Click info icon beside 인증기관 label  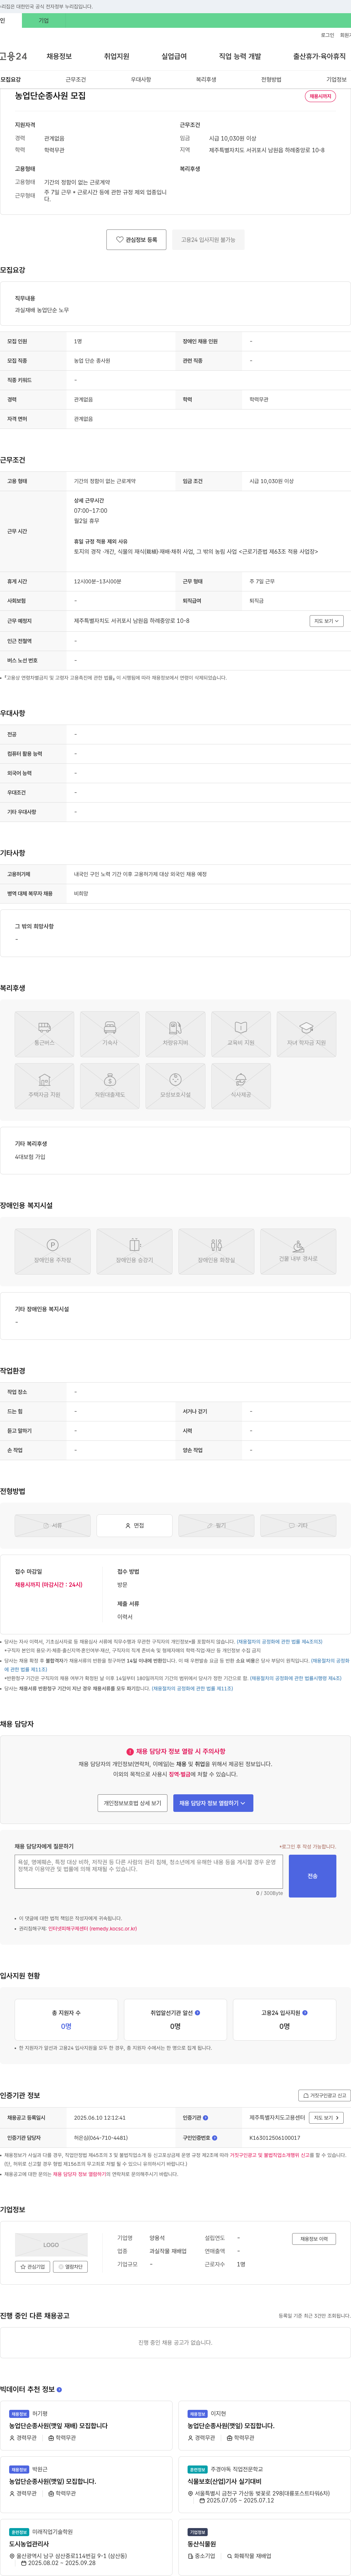(205, 2117)
